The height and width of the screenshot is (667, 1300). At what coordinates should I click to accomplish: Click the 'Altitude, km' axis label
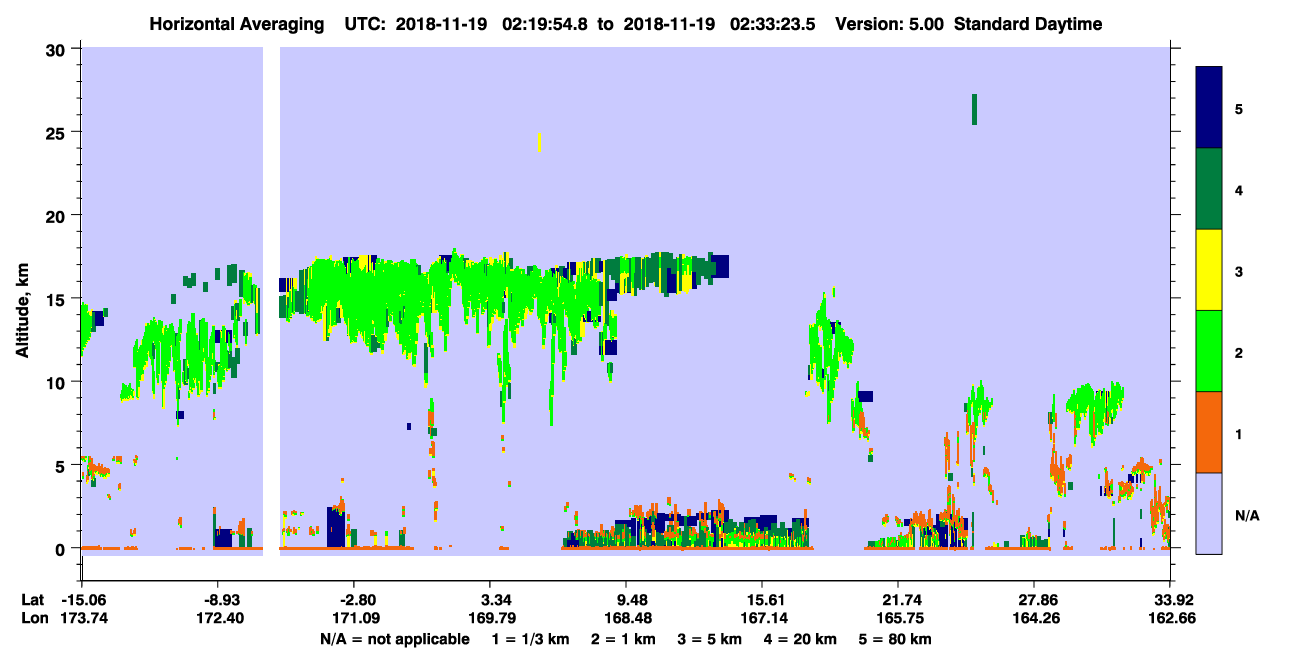coord(21,312)
